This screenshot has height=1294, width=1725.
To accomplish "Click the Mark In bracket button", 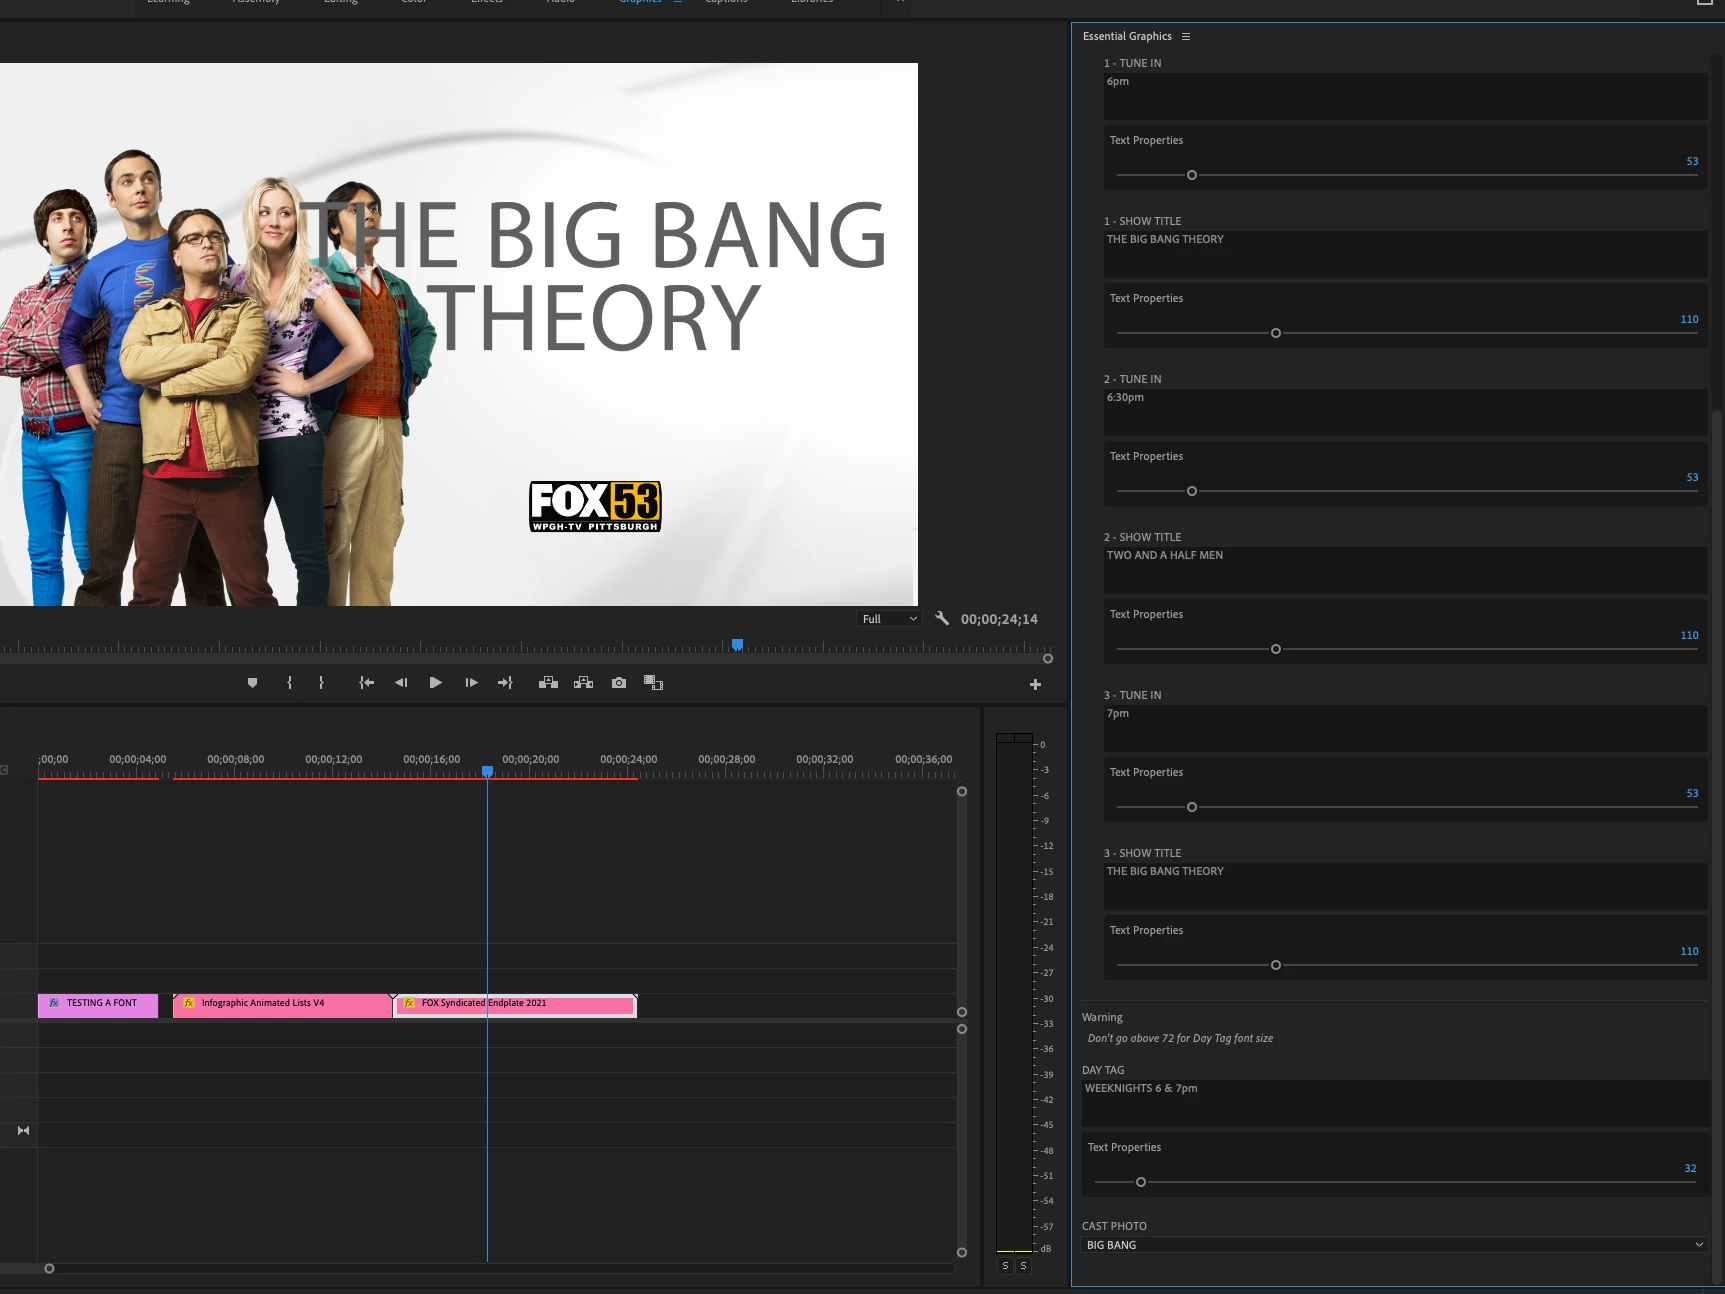I will click(289, 683).
